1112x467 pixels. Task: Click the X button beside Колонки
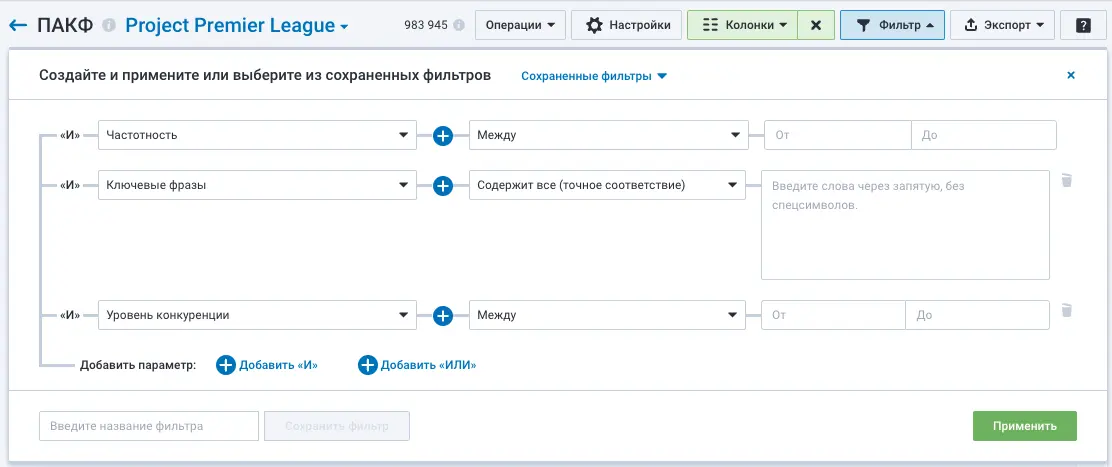[x=816, y=25]
